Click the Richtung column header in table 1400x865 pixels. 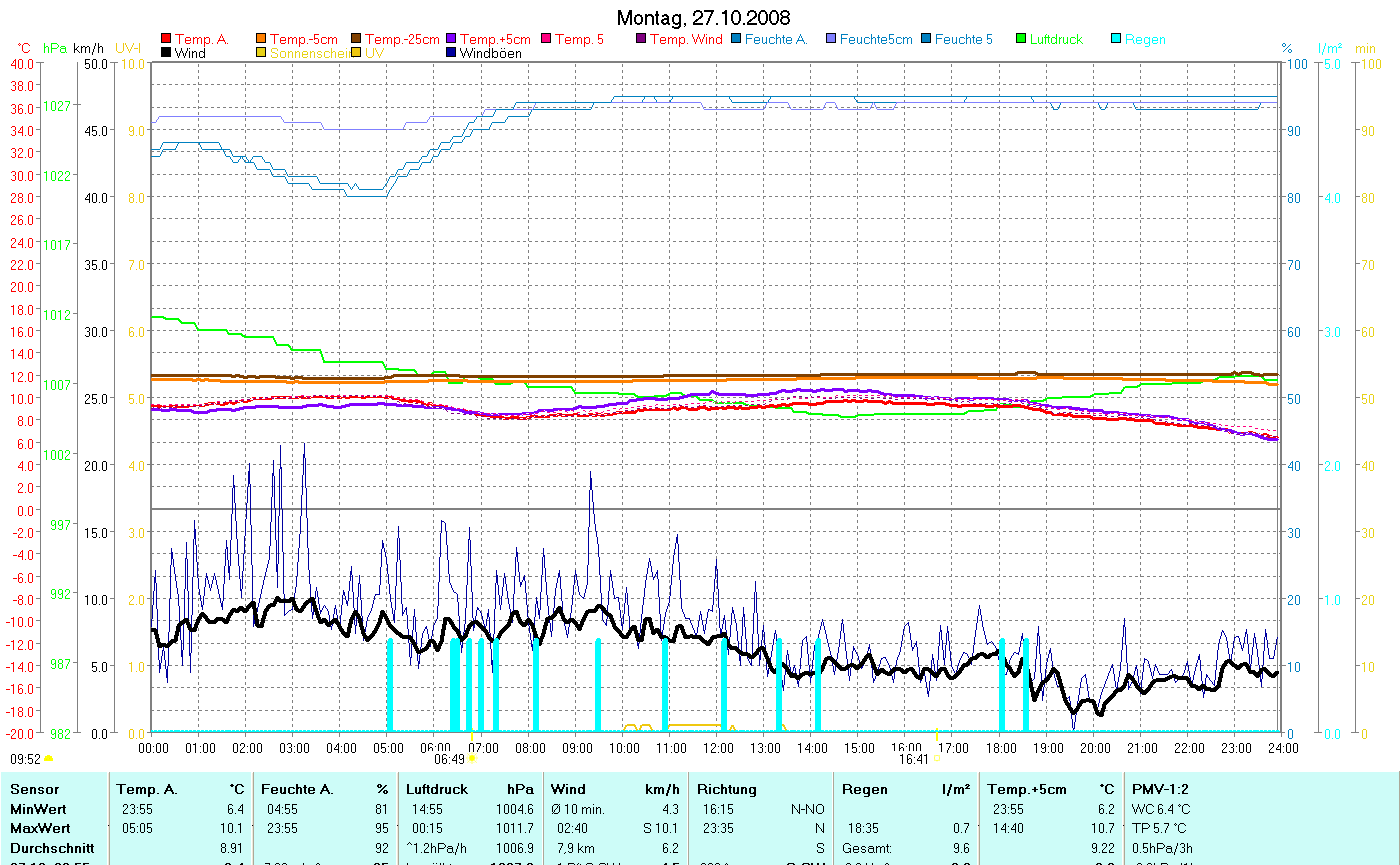727,789
